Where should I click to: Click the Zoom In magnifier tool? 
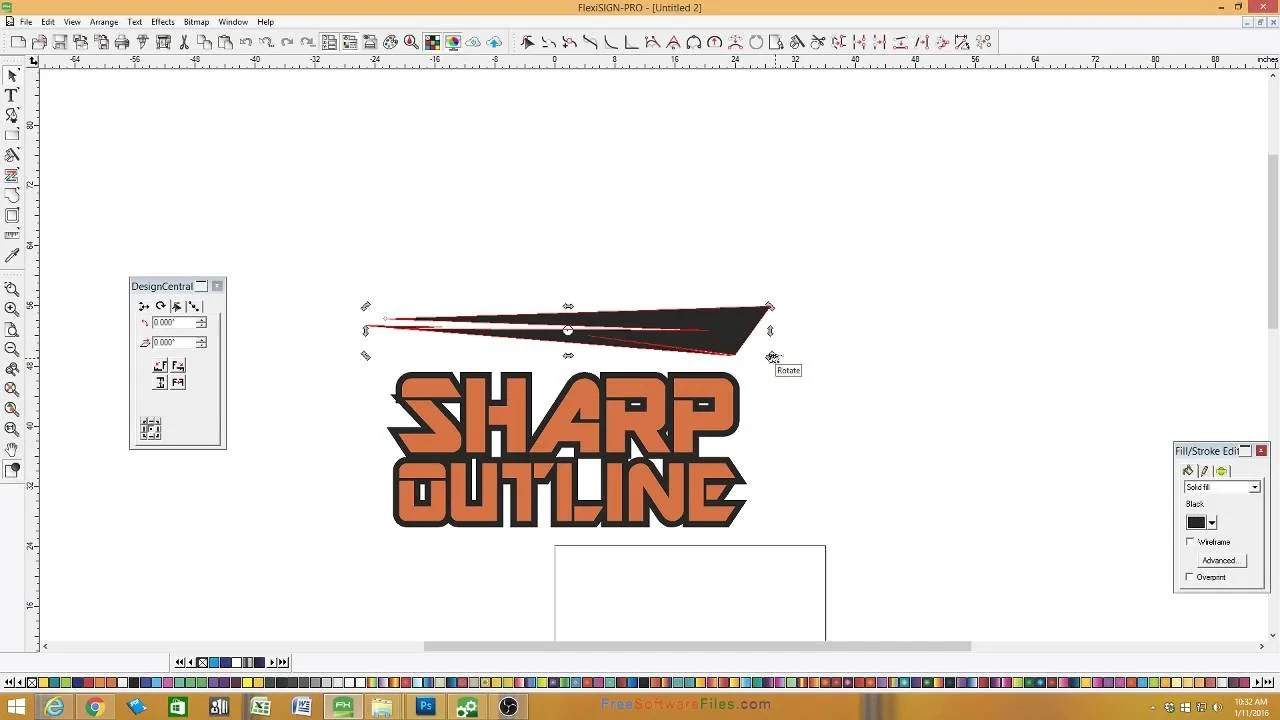coord(12,309)
